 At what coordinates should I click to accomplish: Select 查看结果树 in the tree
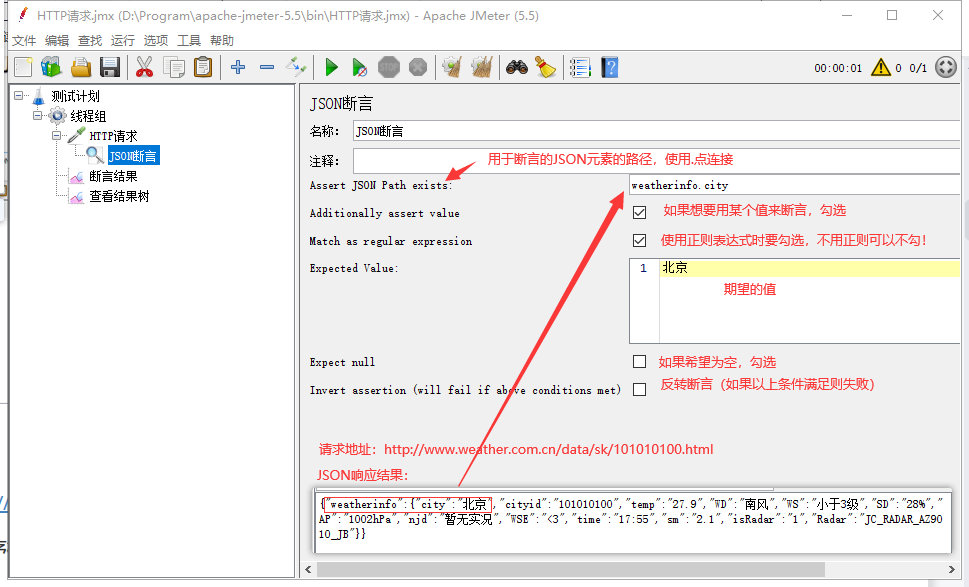[x=118, y=196]
